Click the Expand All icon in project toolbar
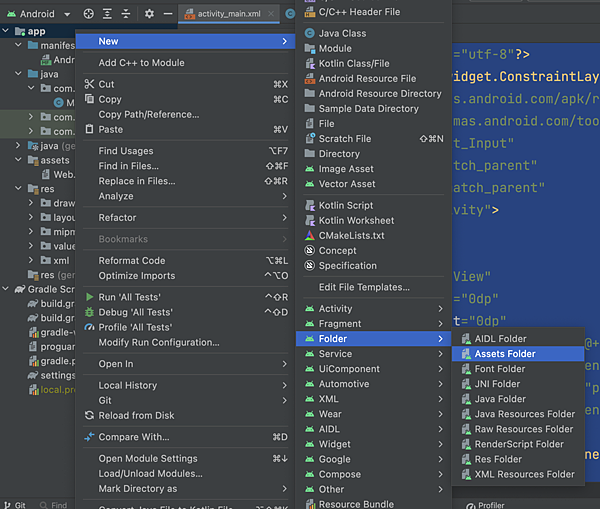This screenshot has height=509, width=600. (x=107, y=14)
